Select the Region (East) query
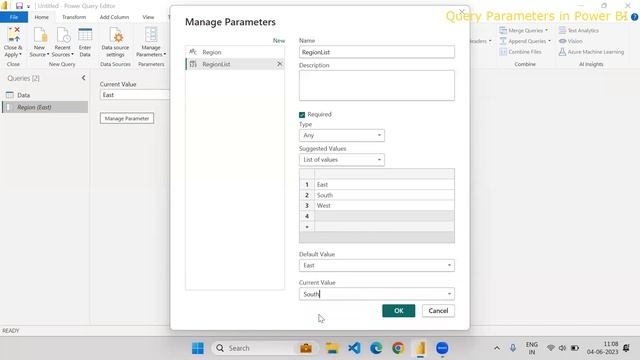The image size is (640, 360). 44,107
